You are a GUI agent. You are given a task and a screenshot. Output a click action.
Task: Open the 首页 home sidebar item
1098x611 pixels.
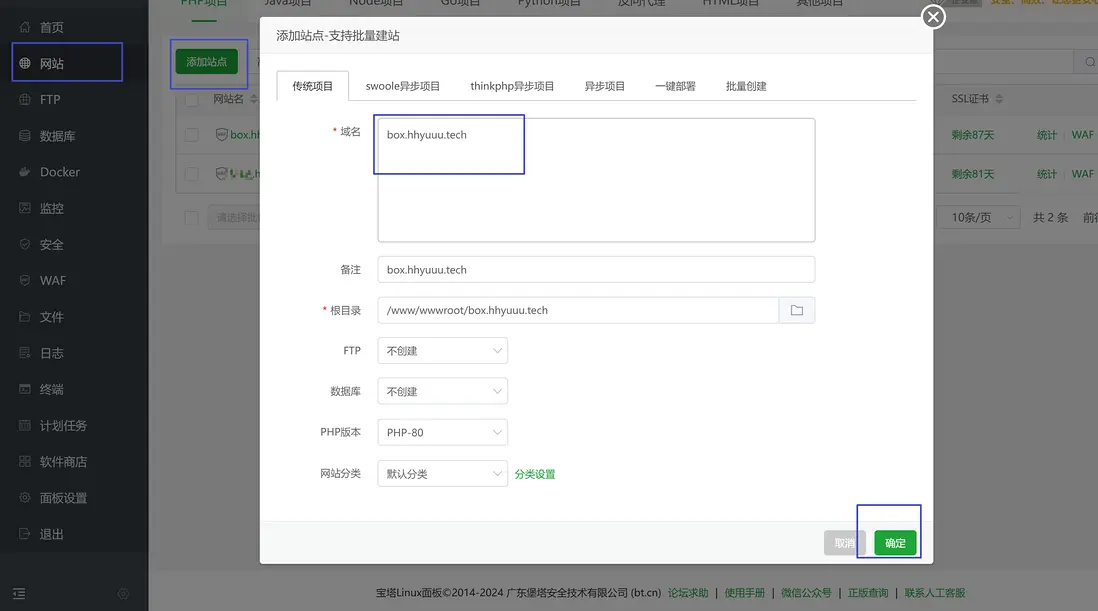pos(50,27)
